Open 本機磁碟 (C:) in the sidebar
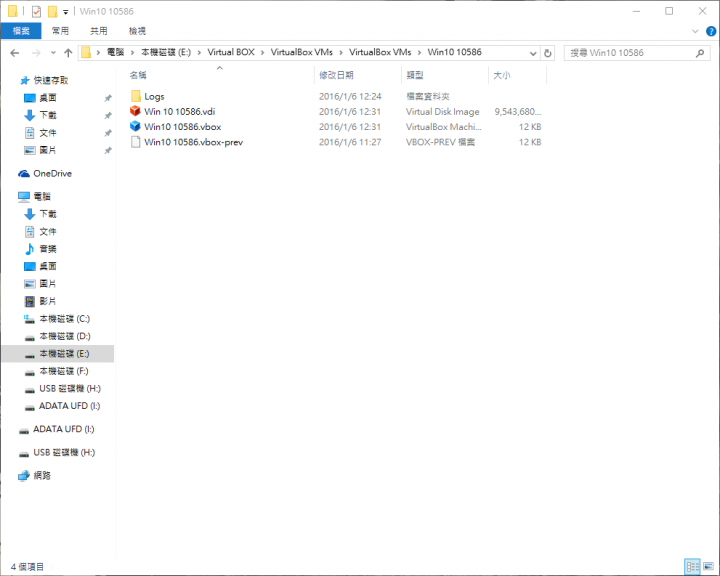This screenshot has height=576, width=720. [64, 319]
